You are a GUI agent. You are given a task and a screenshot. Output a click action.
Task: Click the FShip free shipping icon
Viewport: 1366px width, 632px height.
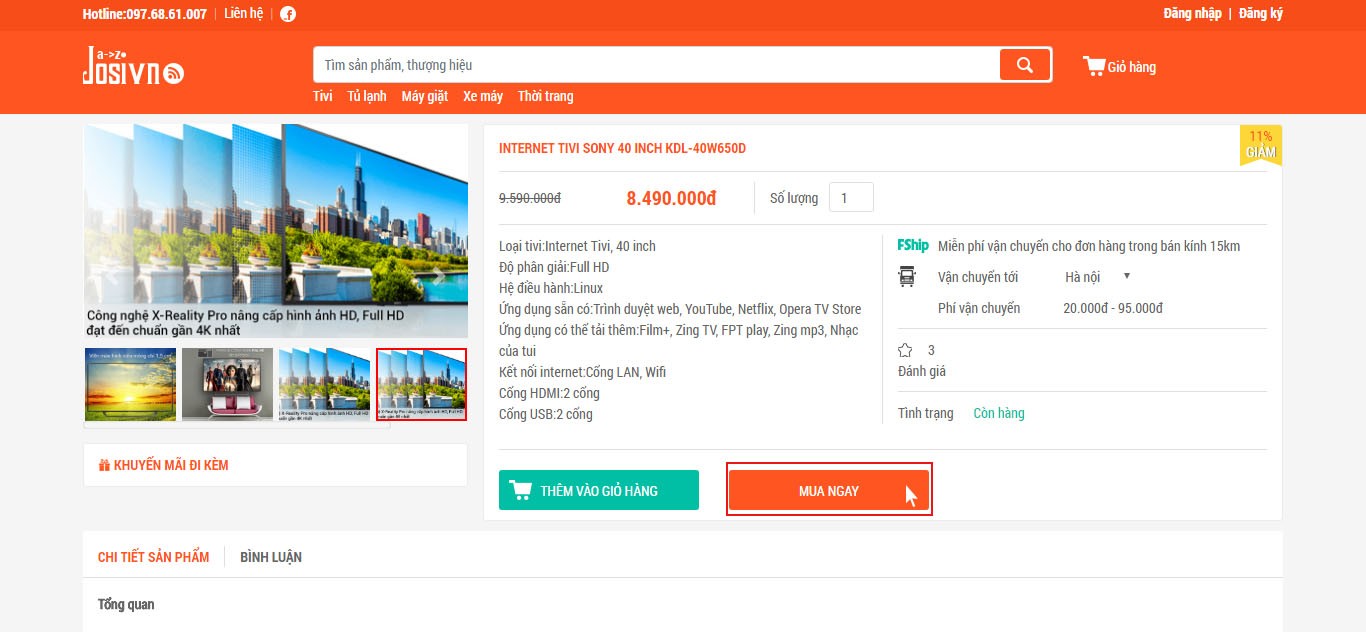point(913,245)
